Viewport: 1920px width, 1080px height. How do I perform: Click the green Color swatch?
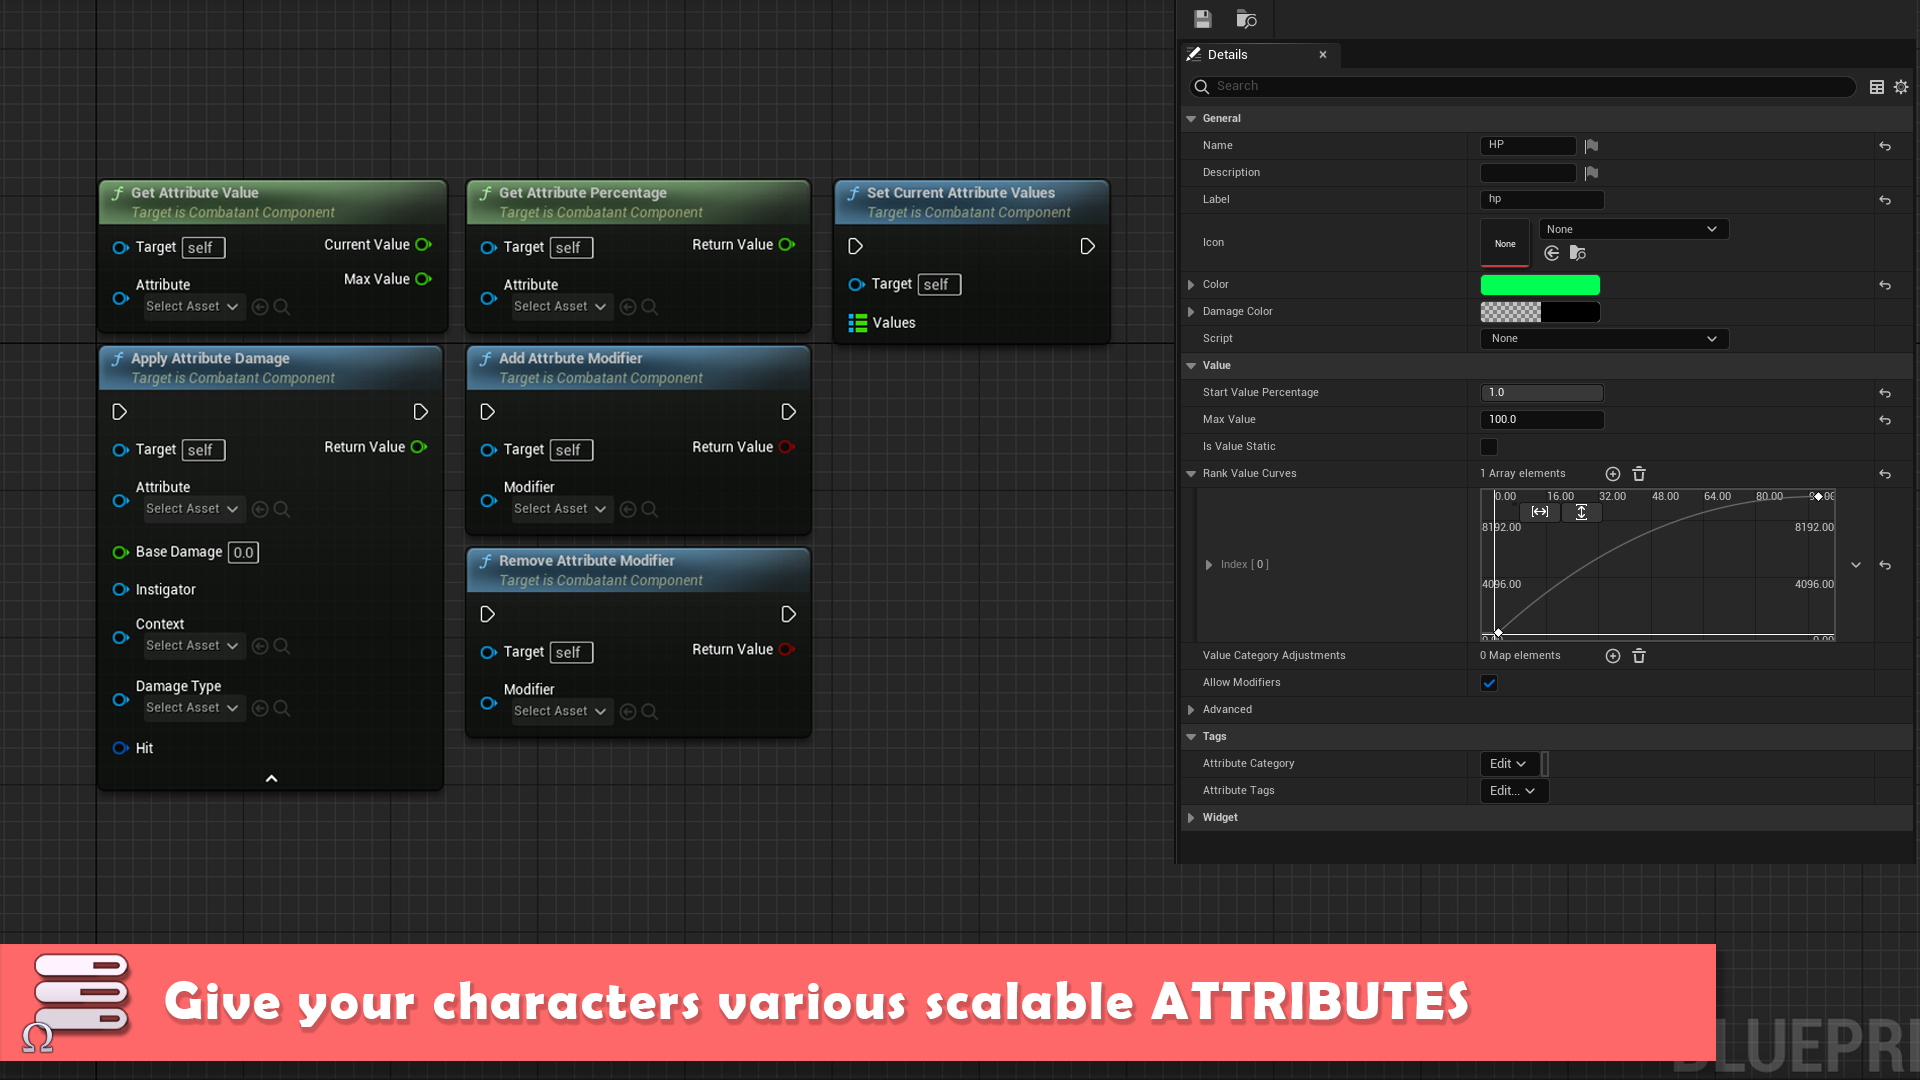(x=1540, y=285)
